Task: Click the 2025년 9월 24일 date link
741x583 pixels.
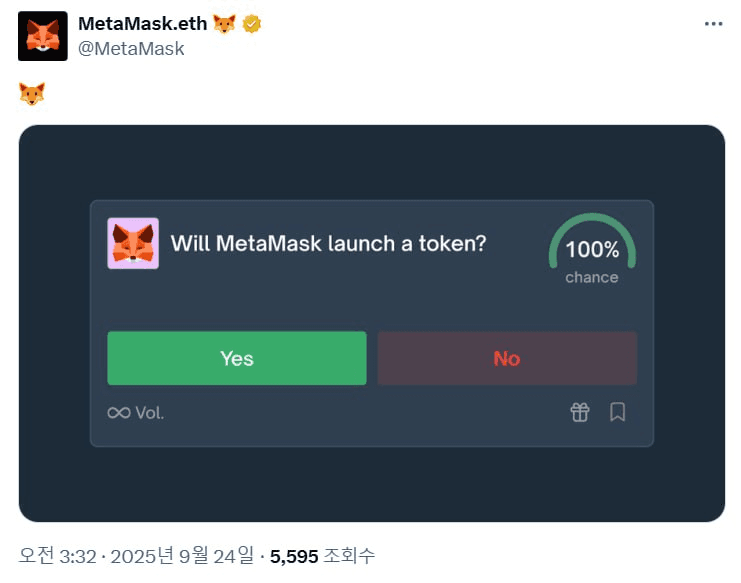Action: click(x=182, y=556)
